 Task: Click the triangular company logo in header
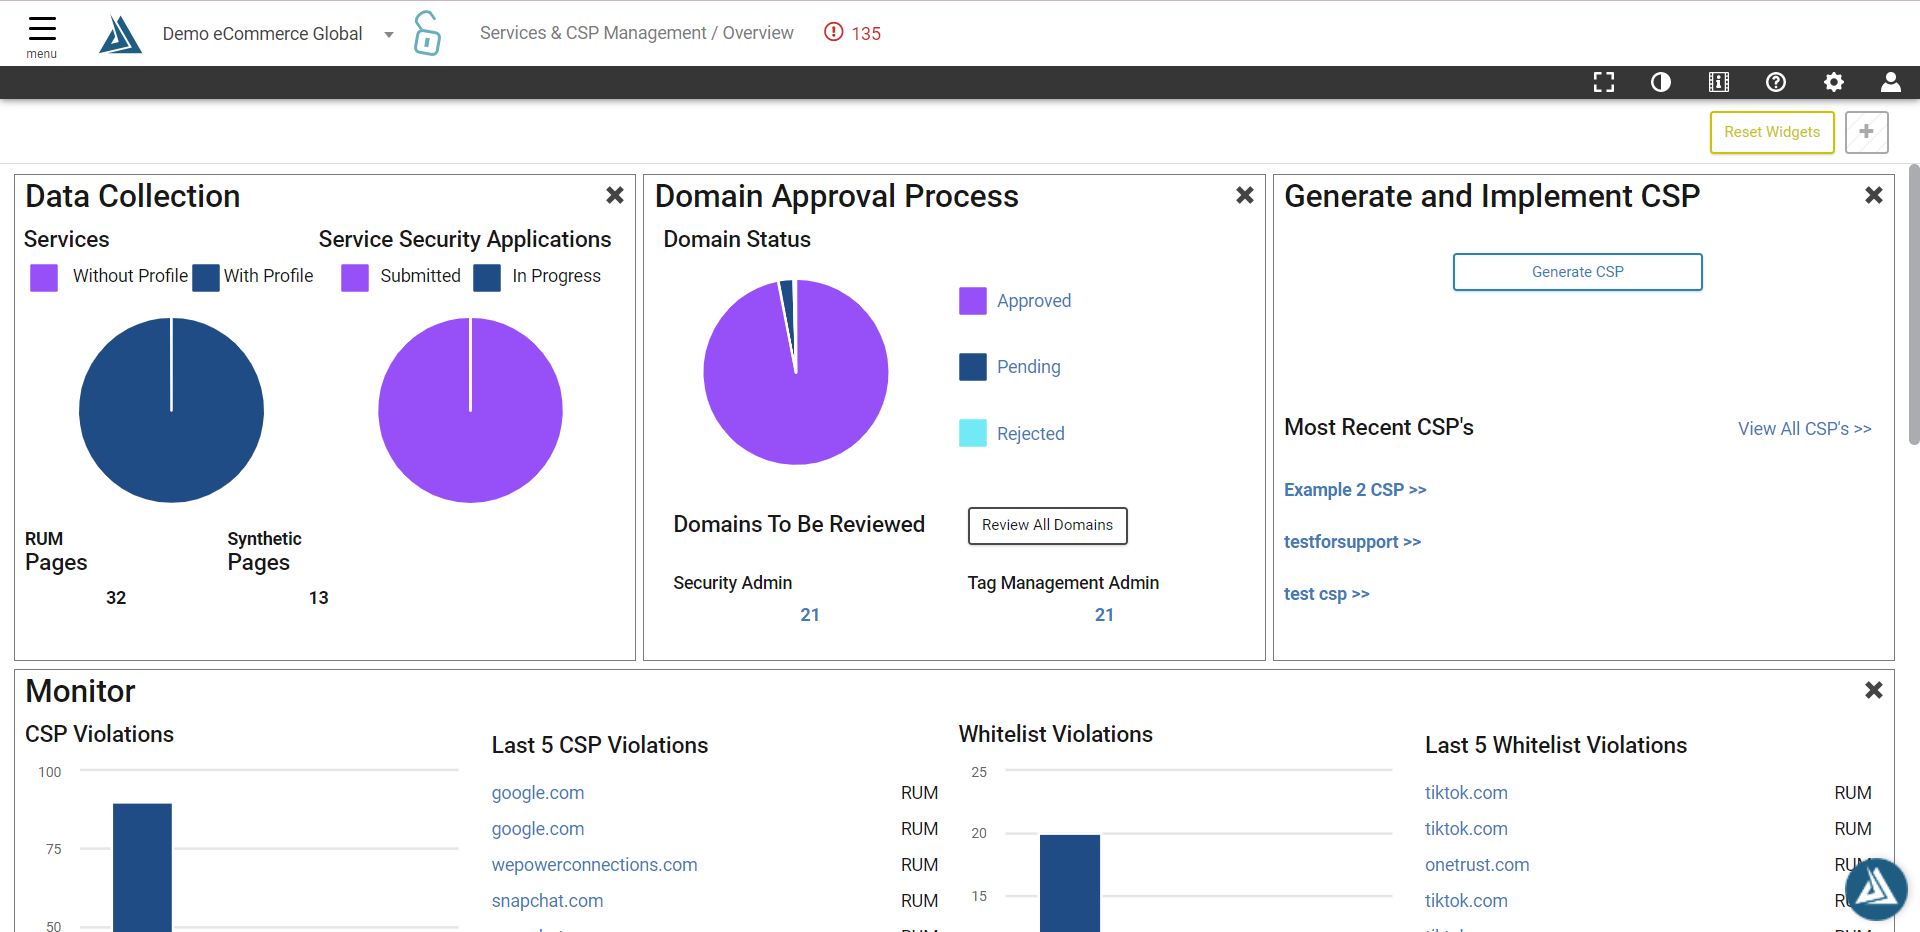pos(120,35)
